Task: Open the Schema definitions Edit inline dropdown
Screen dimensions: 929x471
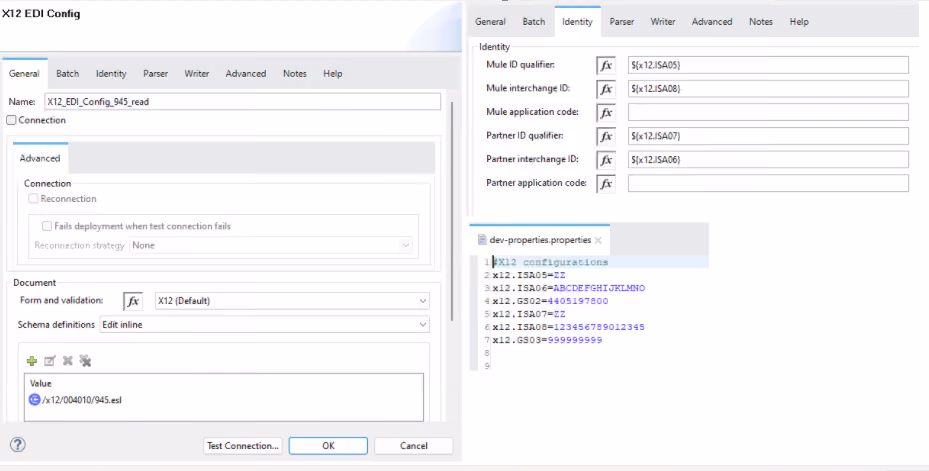Action: (264, 325)
